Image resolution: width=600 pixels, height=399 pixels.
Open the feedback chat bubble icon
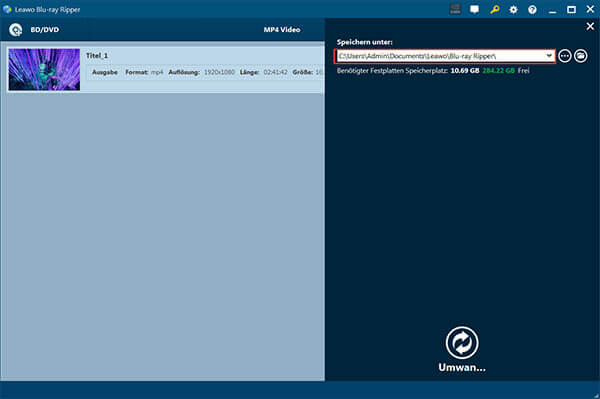(474, 9)
